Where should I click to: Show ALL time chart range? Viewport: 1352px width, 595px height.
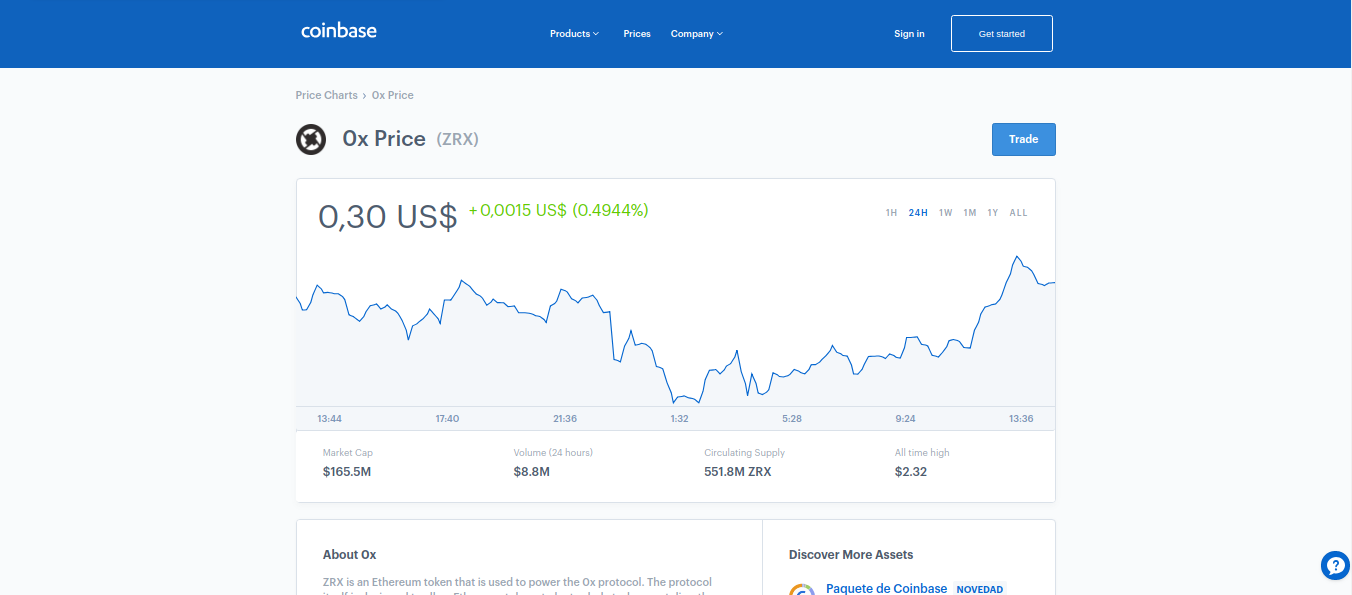(1018, 213)
